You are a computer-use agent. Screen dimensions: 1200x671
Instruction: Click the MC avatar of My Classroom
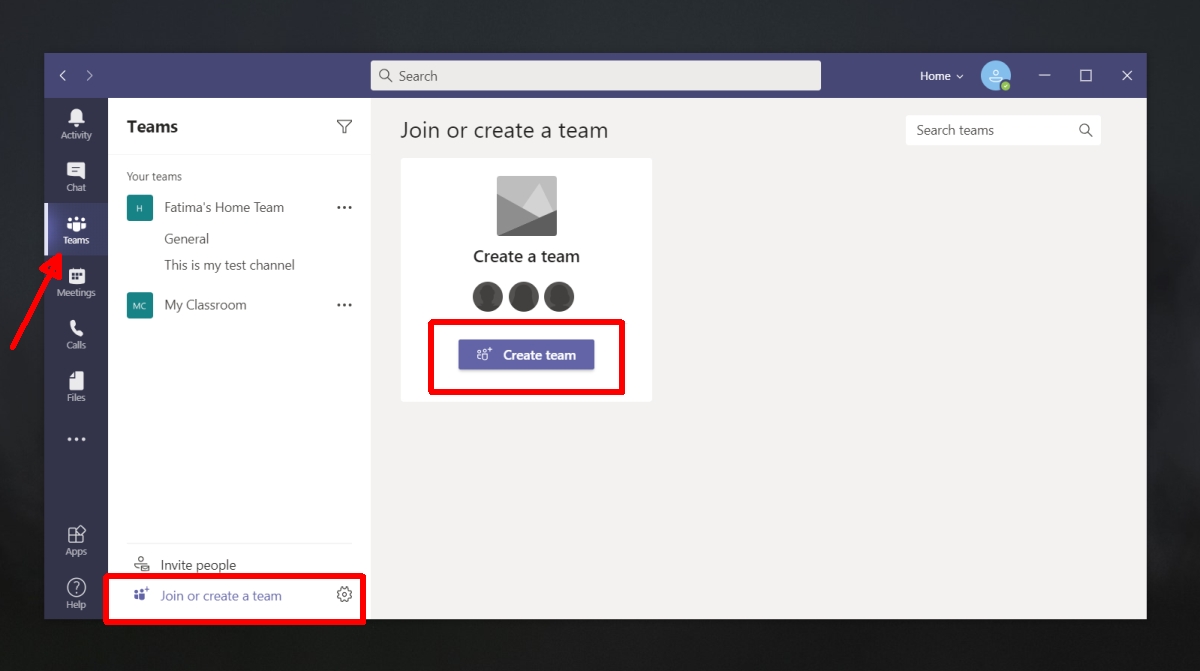(140, 305)
